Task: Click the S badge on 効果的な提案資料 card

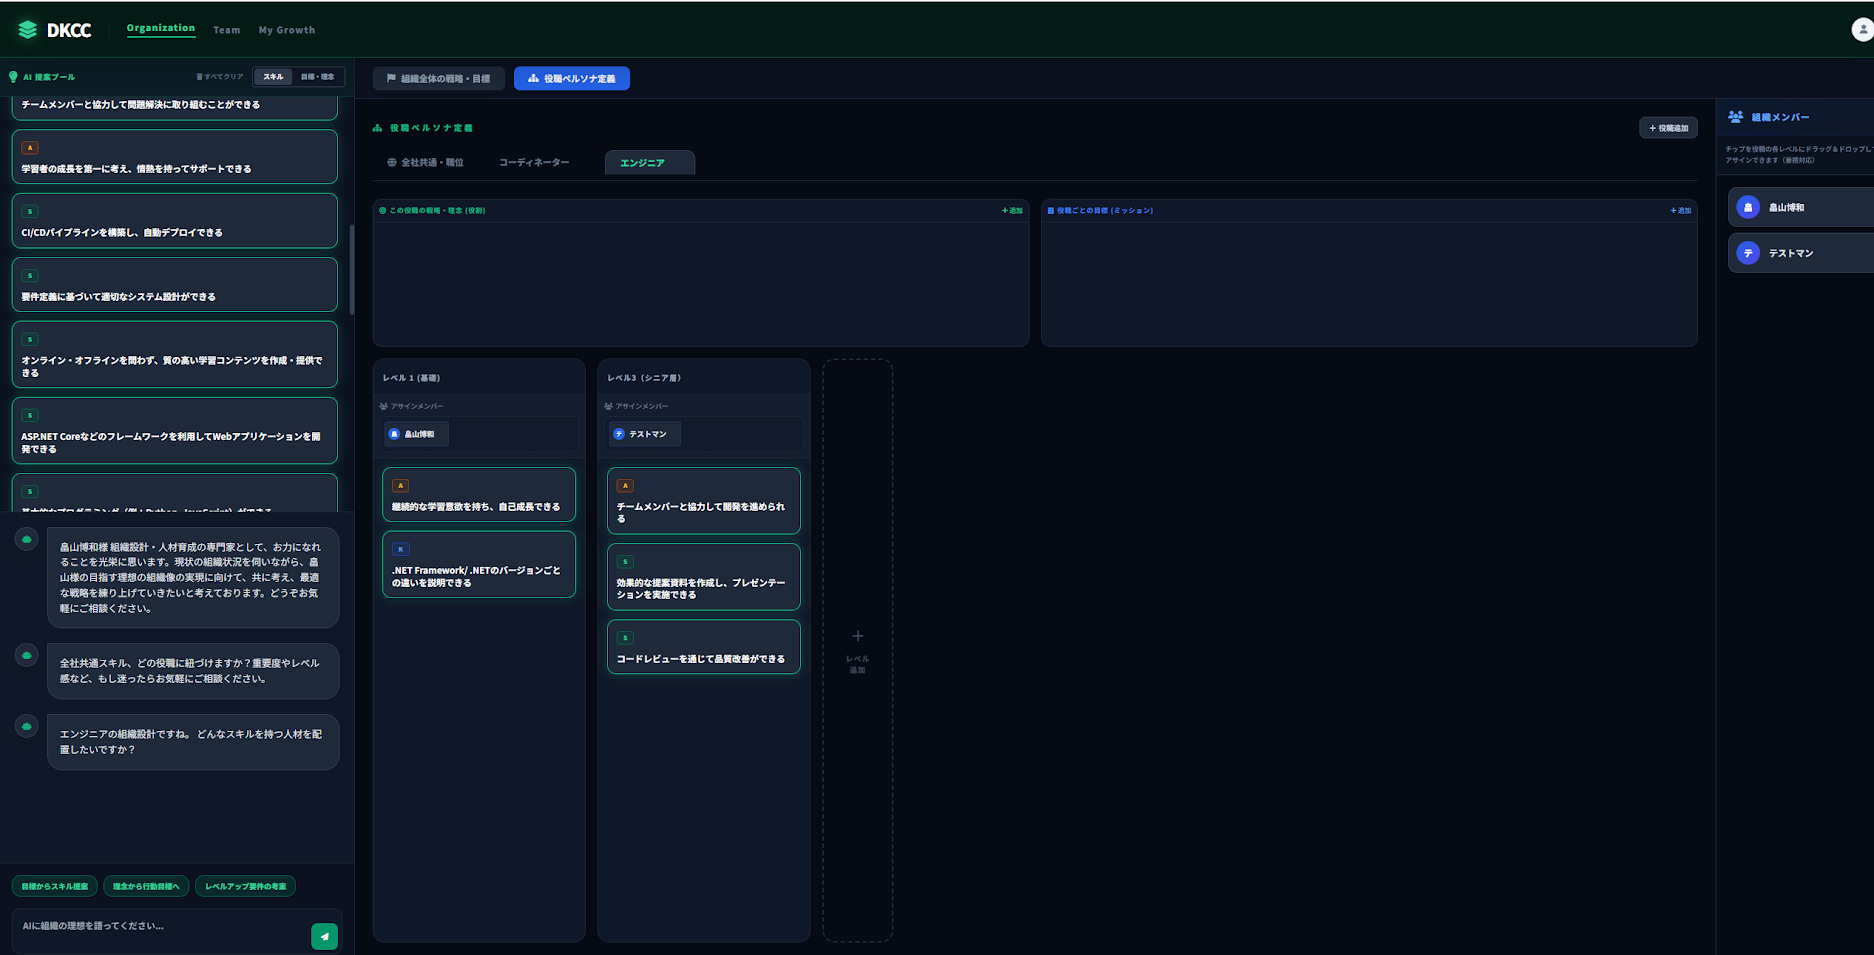Action: 625,562
